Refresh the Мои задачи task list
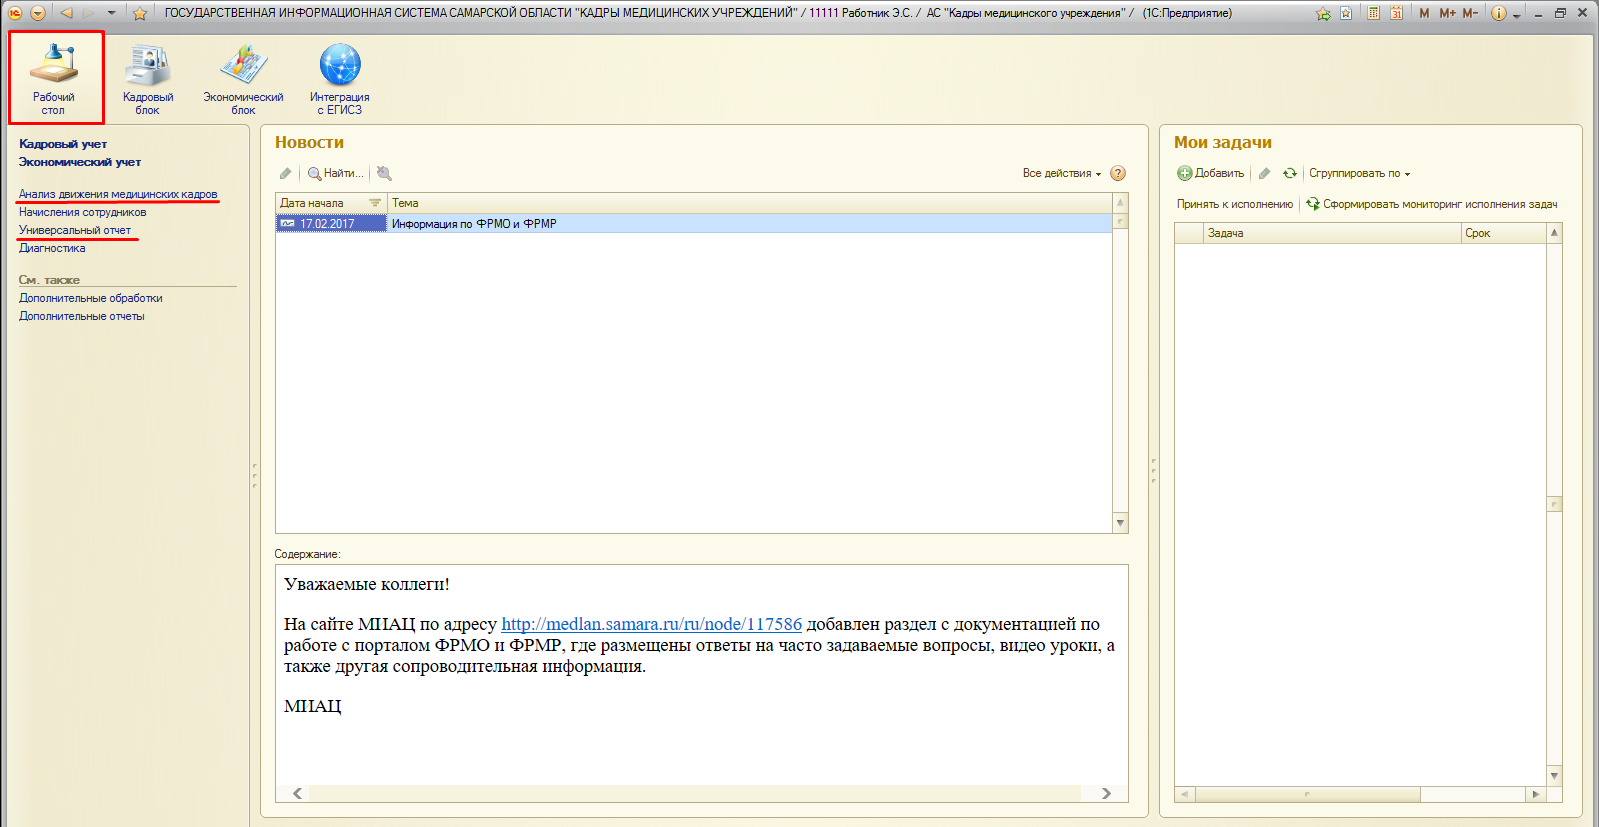The image size is (1599, 827). coord(1290,173)
